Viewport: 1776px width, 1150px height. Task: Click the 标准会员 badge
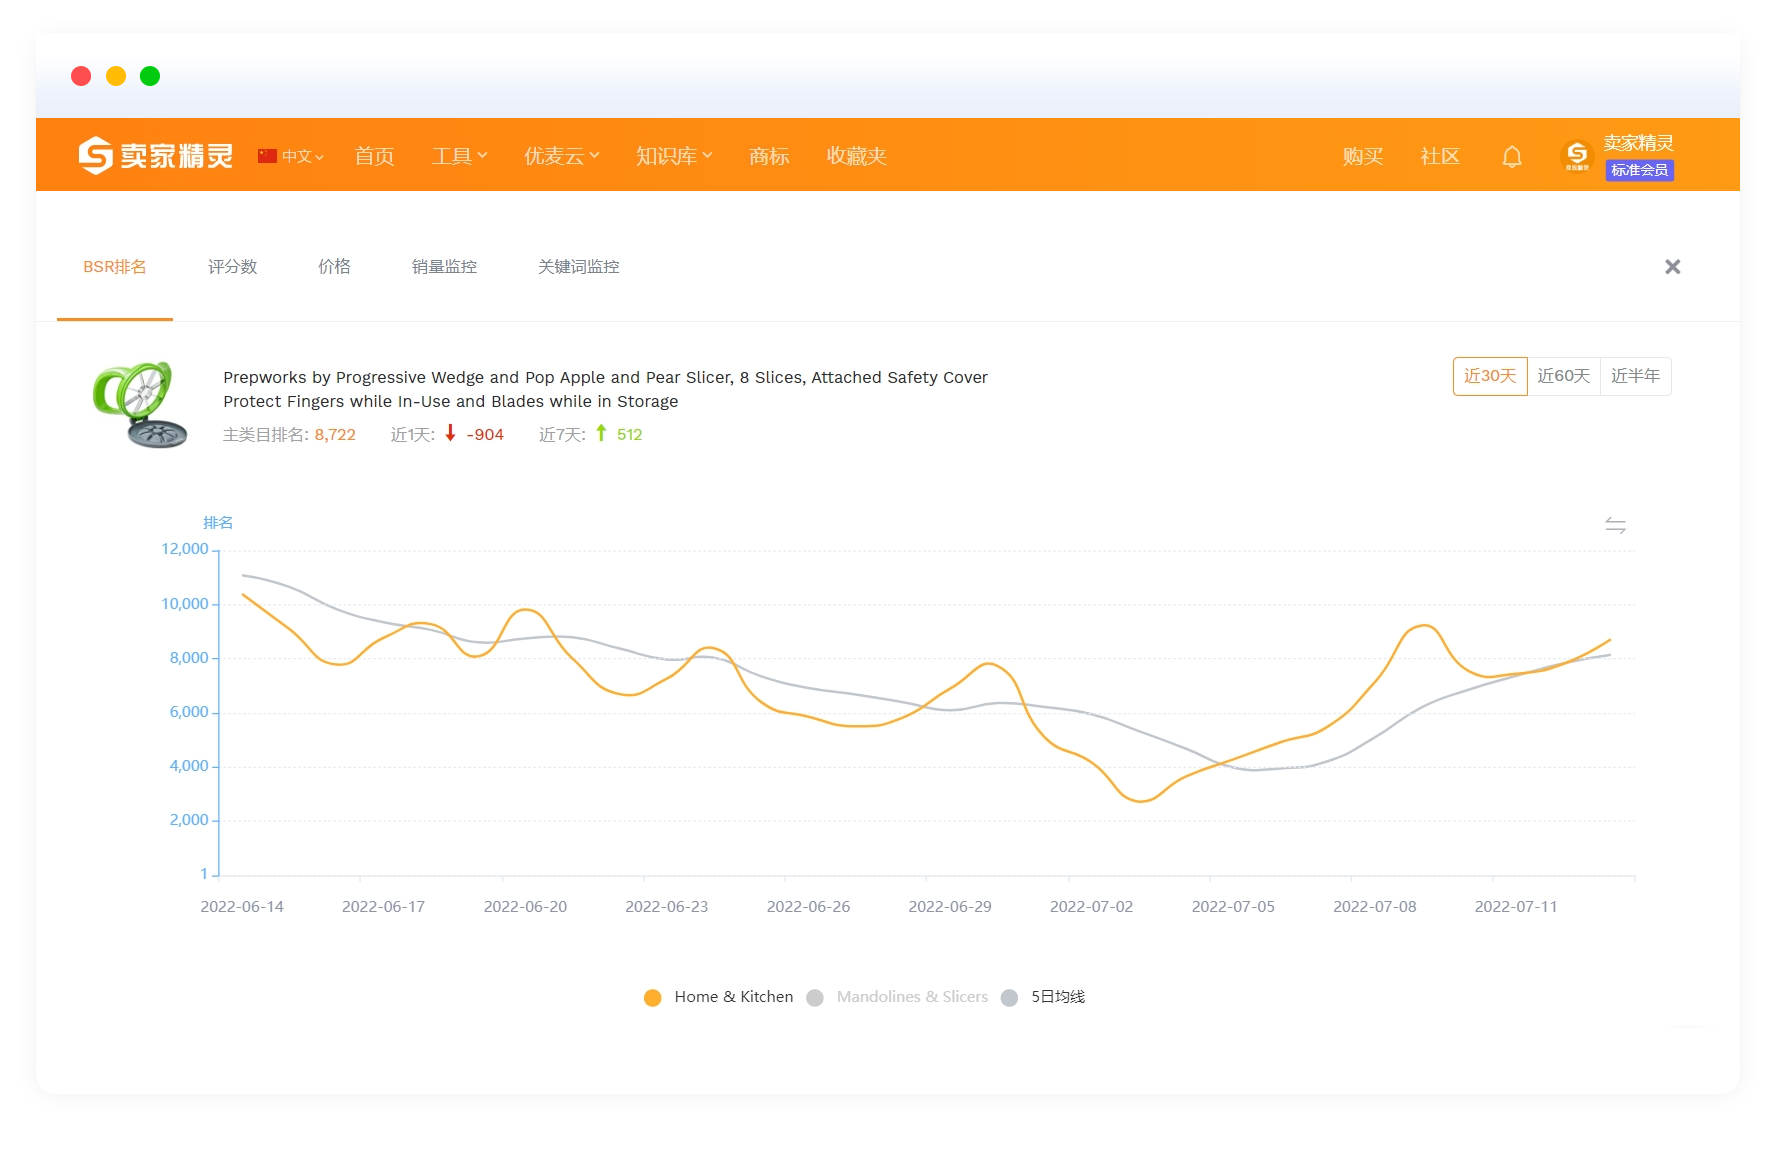[1640, 170]
